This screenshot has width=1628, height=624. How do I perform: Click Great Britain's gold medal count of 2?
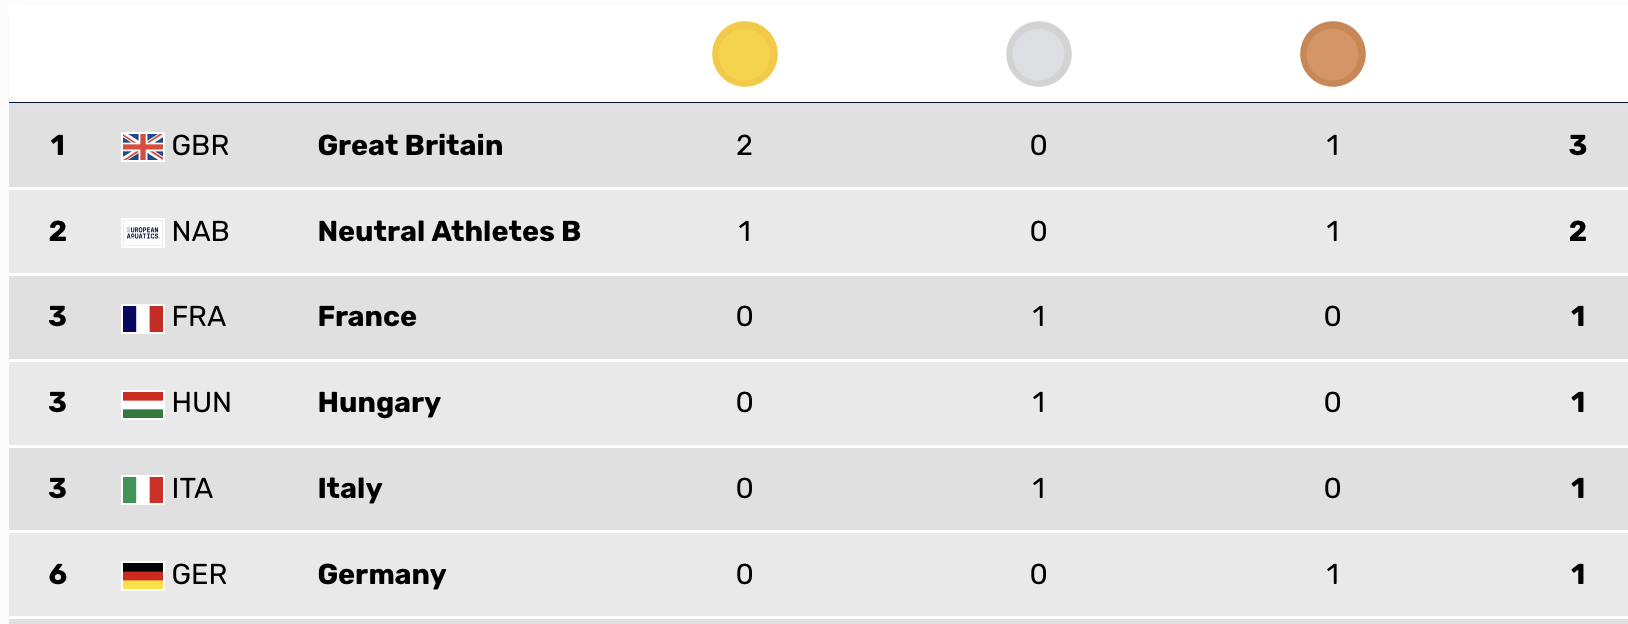click(x=744, y=146)
